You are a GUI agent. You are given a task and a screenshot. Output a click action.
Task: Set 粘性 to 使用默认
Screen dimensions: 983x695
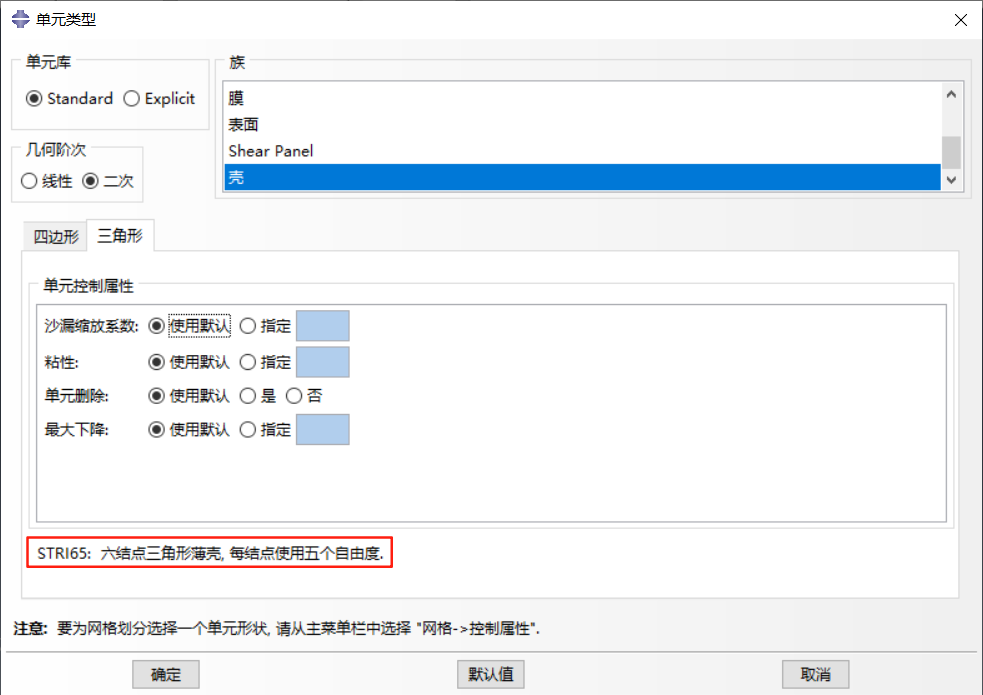coord(158,361)
